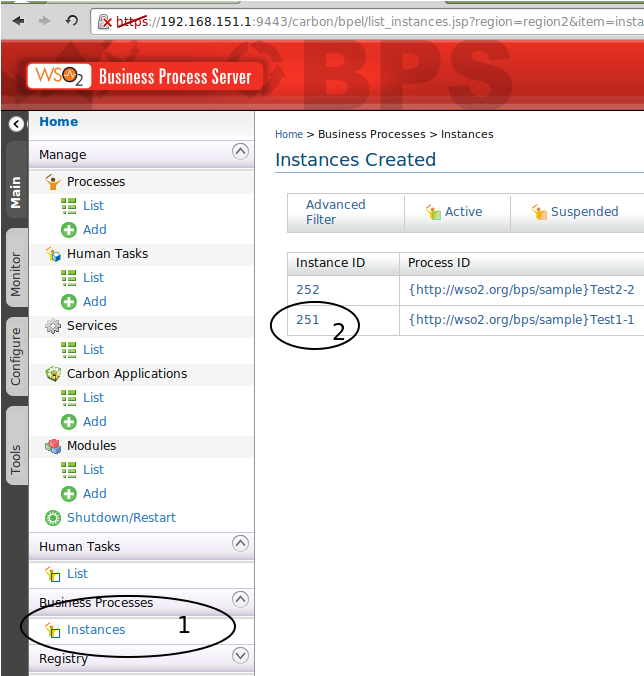Filter instances by Suspended
This screenshot has height=676, width=644.
[x=585, y=212]
